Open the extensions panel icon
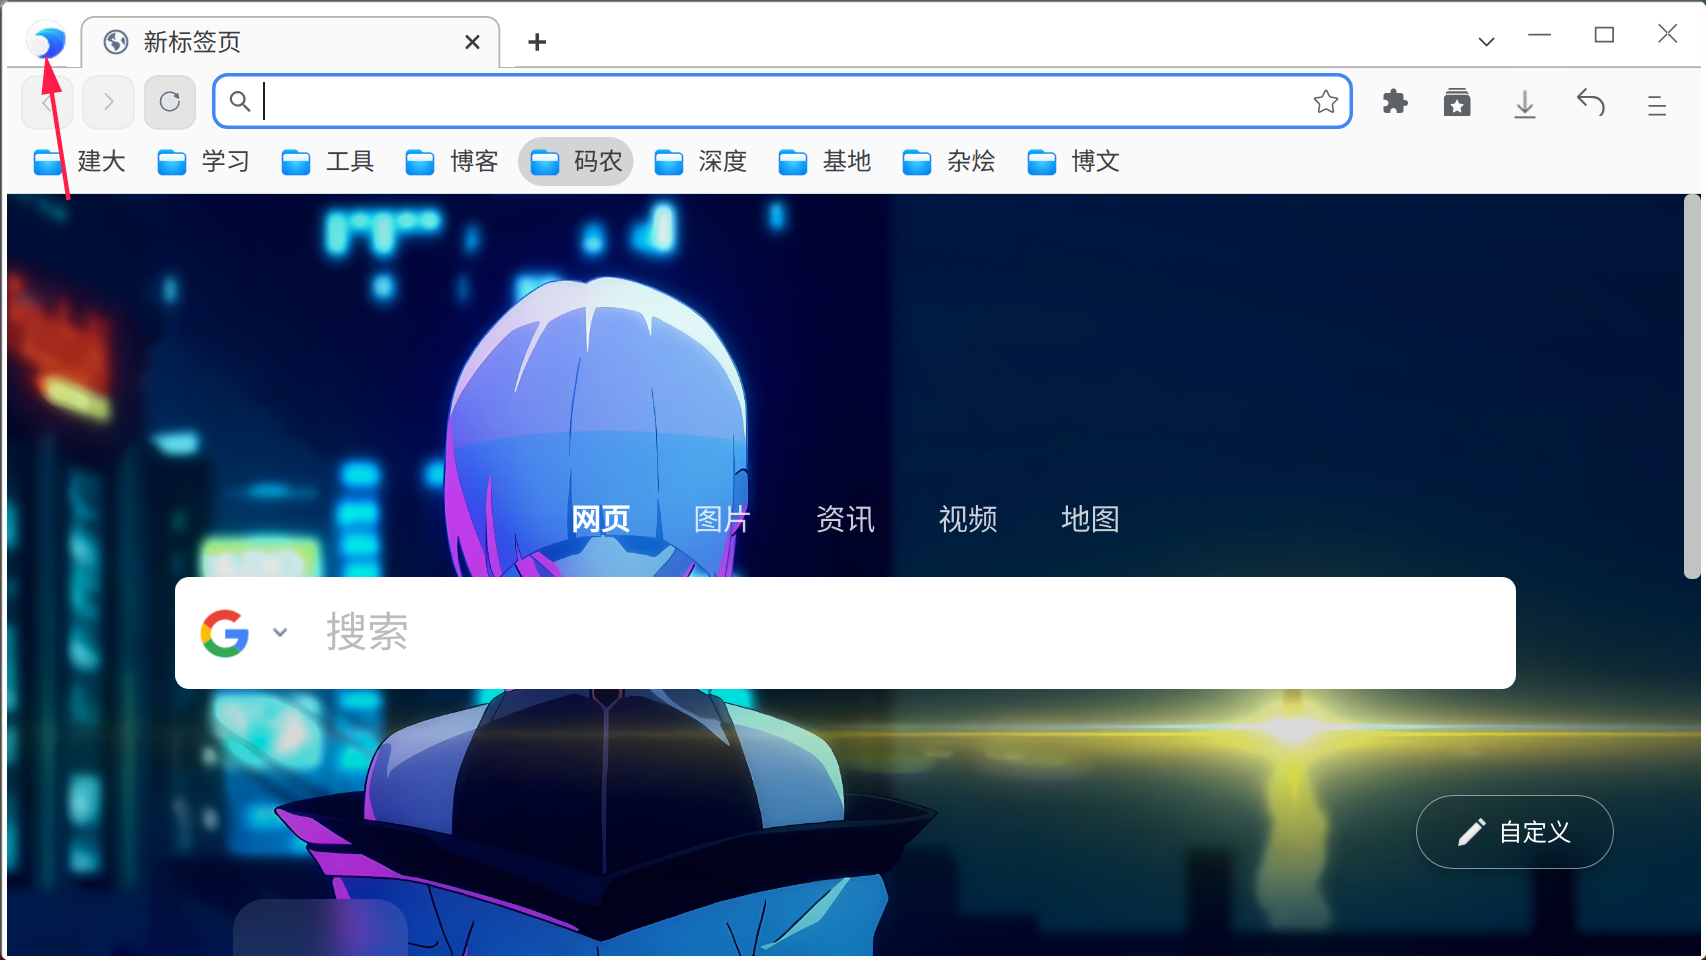Viewport: 1706px width, 960px height. click(x=1393, y=102)
